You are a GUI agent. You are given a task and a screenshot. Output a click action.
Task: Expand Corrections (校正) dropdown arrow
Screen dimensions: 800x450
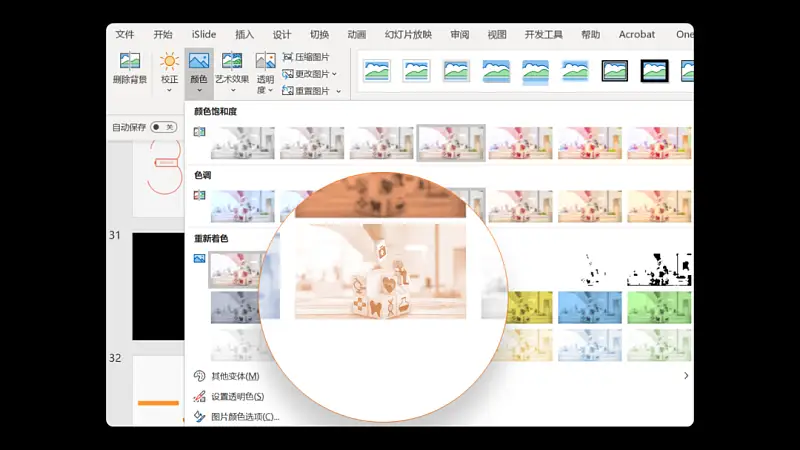pyautogui.click(x=169, y=90)
